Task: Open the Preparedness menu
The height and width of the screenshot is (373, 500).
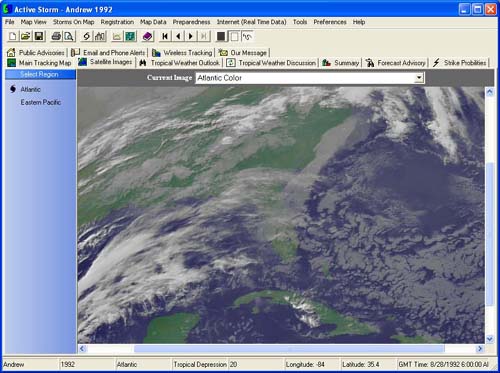Action: 192,22
